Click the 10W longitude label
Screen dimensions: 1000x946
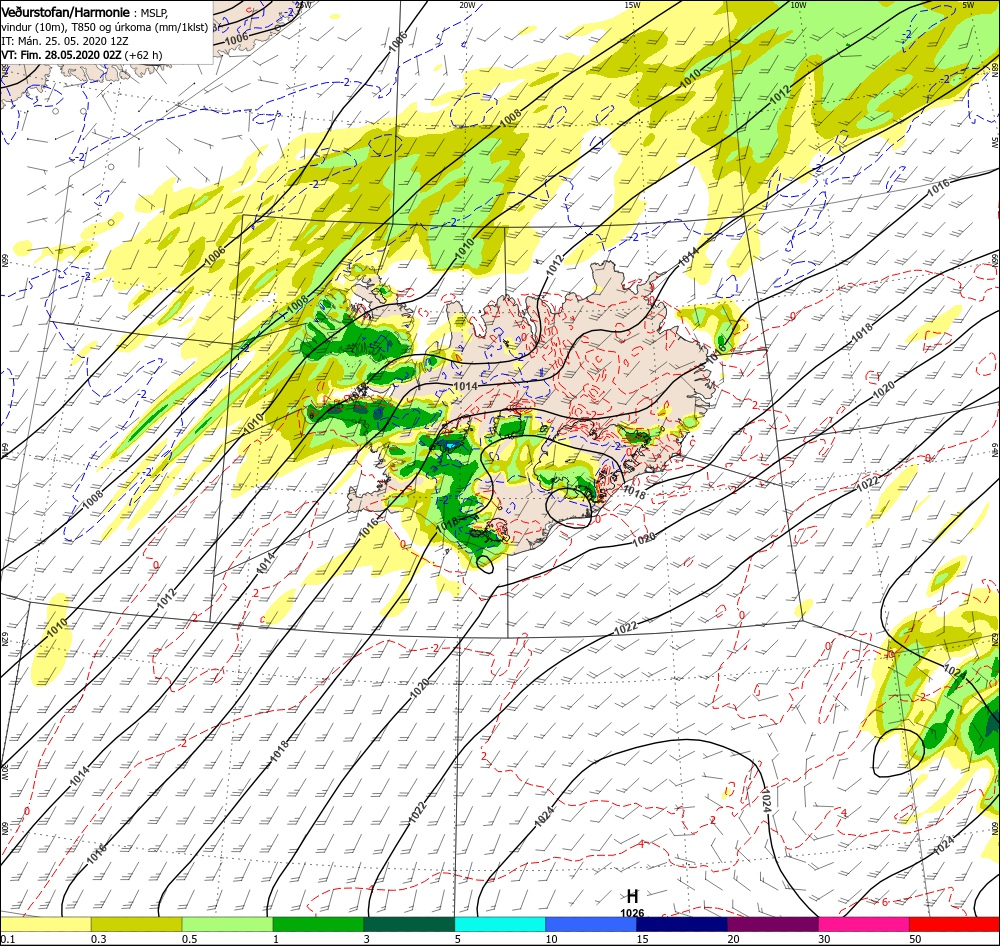pos(798,4)
